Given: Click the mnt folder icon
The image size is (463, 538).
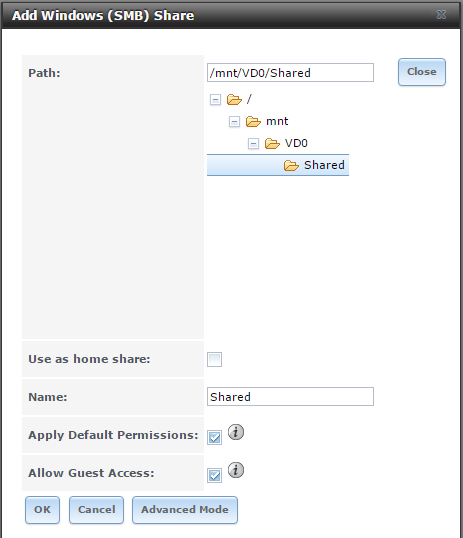Looking at the screenshot, I should tap(253, 121).
